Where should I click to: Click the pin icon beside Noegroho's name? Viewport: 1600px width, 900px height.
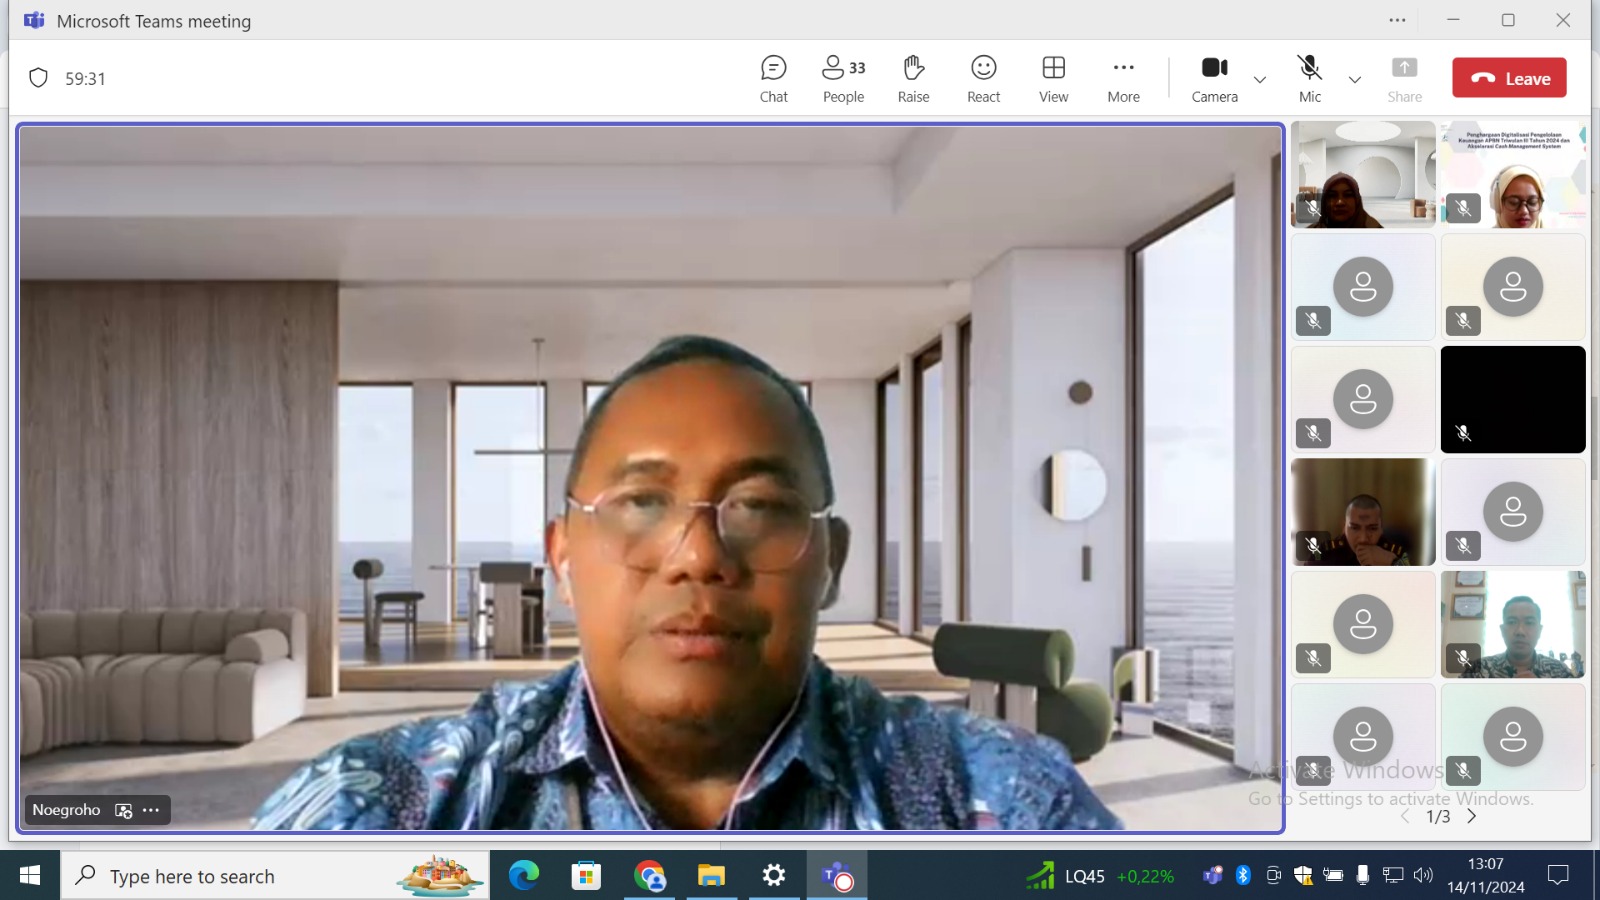[x=124, y=811]
